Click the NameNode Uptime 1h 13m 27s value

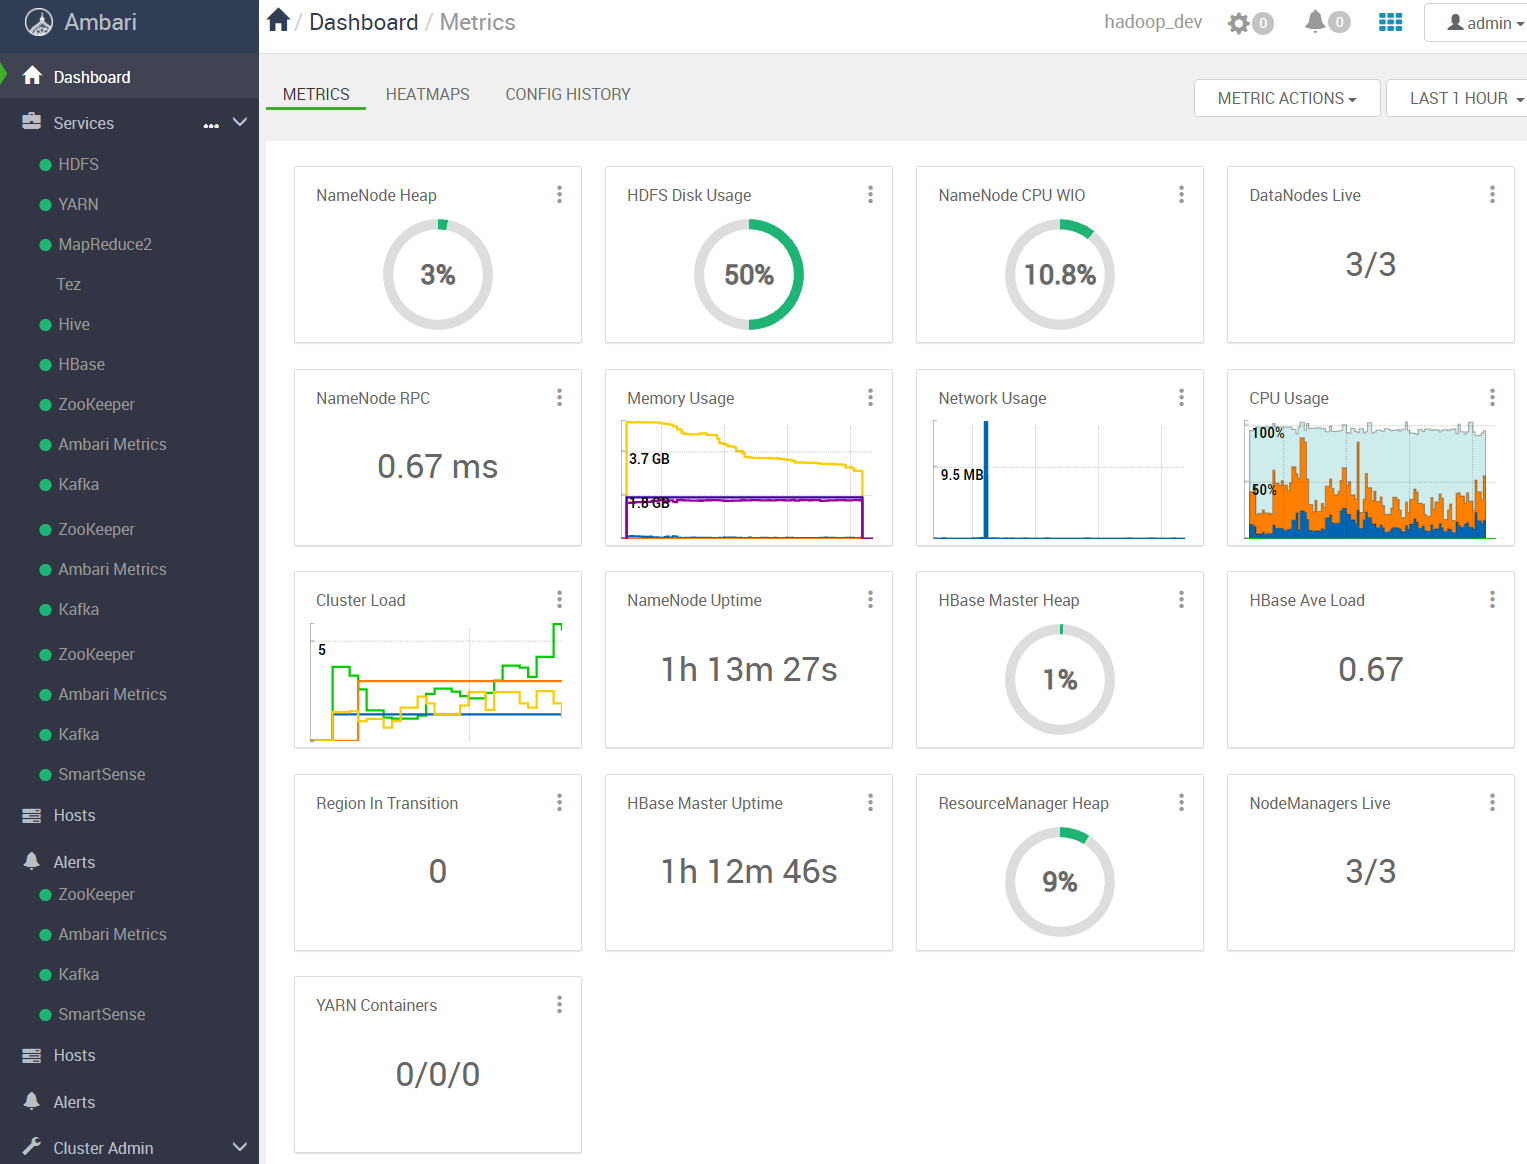click(749, 669)
